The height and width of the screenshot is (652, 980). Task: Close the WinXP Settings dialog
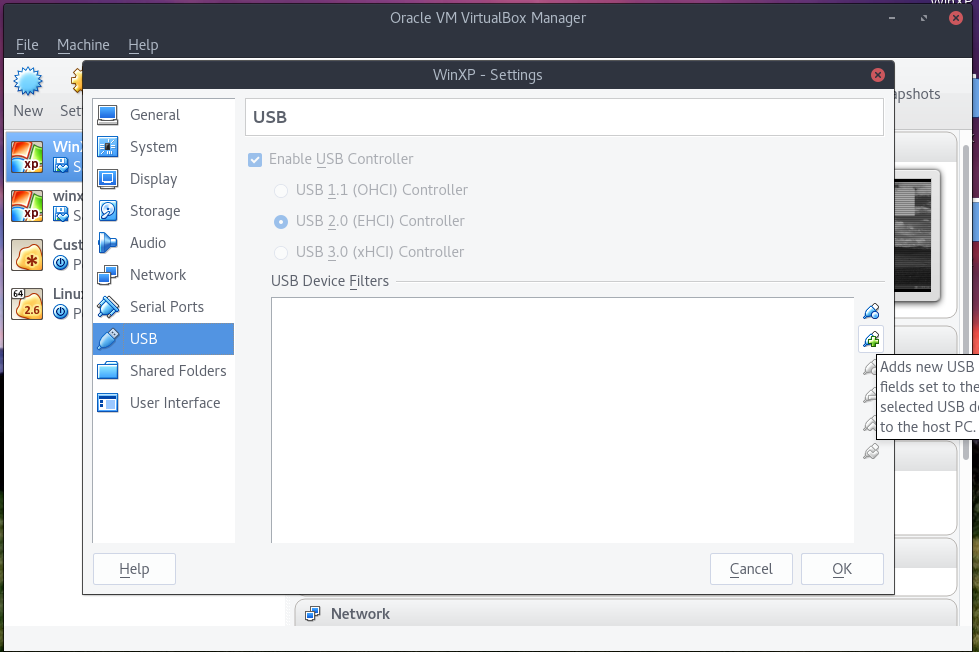pos(878,75)
